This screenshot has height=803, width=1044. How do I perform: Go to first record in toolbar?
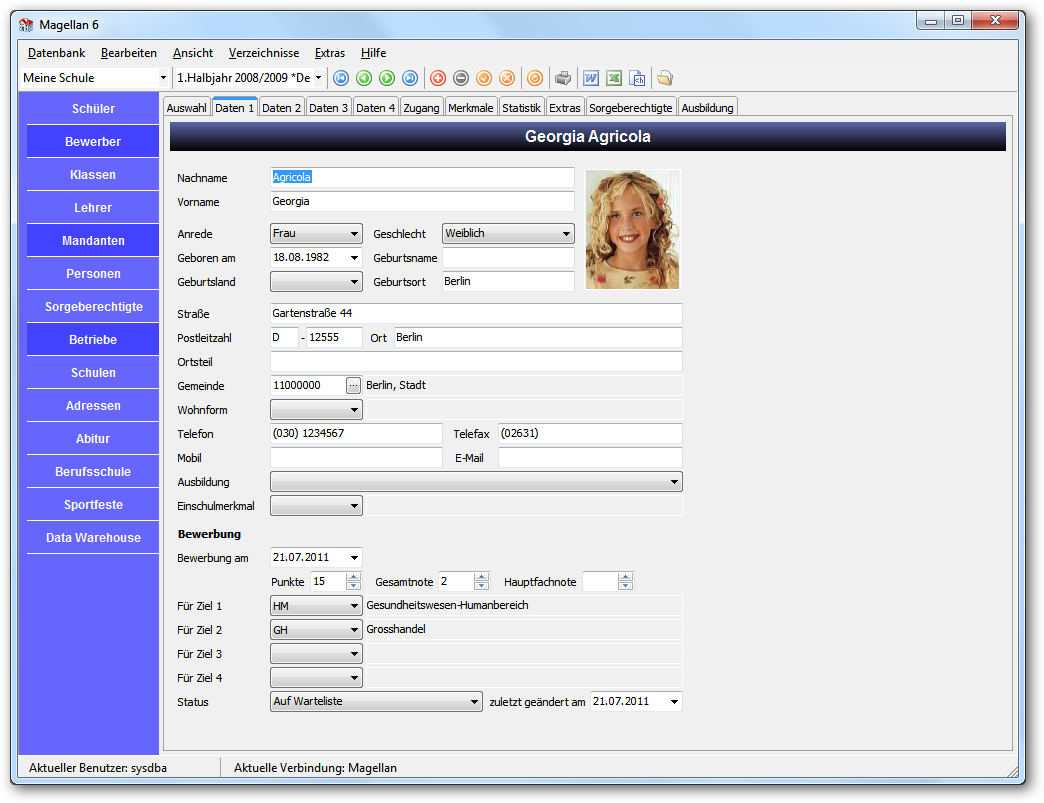tap(341, 78)
